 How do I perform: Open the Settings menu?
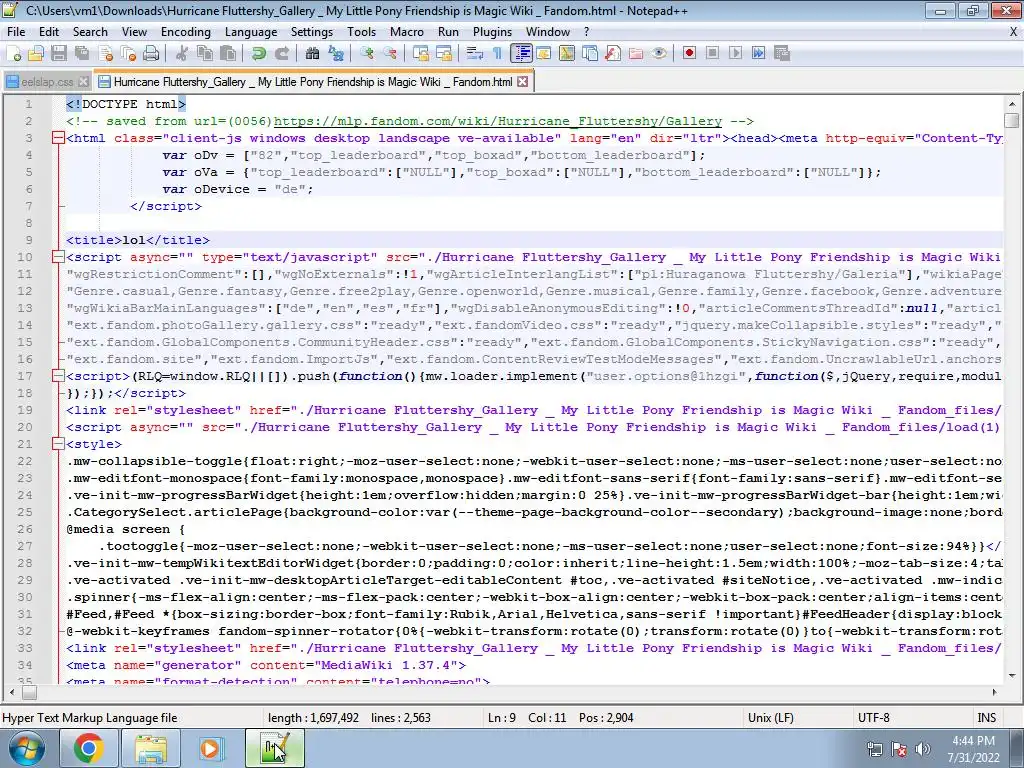pos(312,32)
